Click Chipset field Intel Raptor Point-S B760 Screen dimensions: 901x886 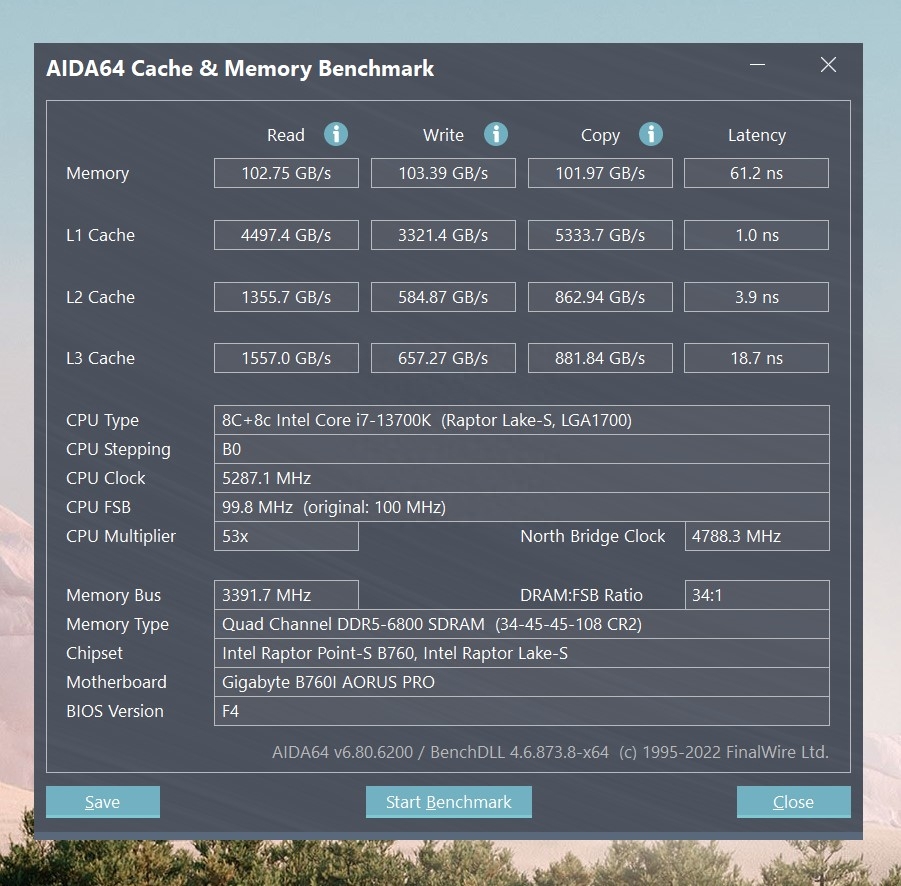pos(522,653)
